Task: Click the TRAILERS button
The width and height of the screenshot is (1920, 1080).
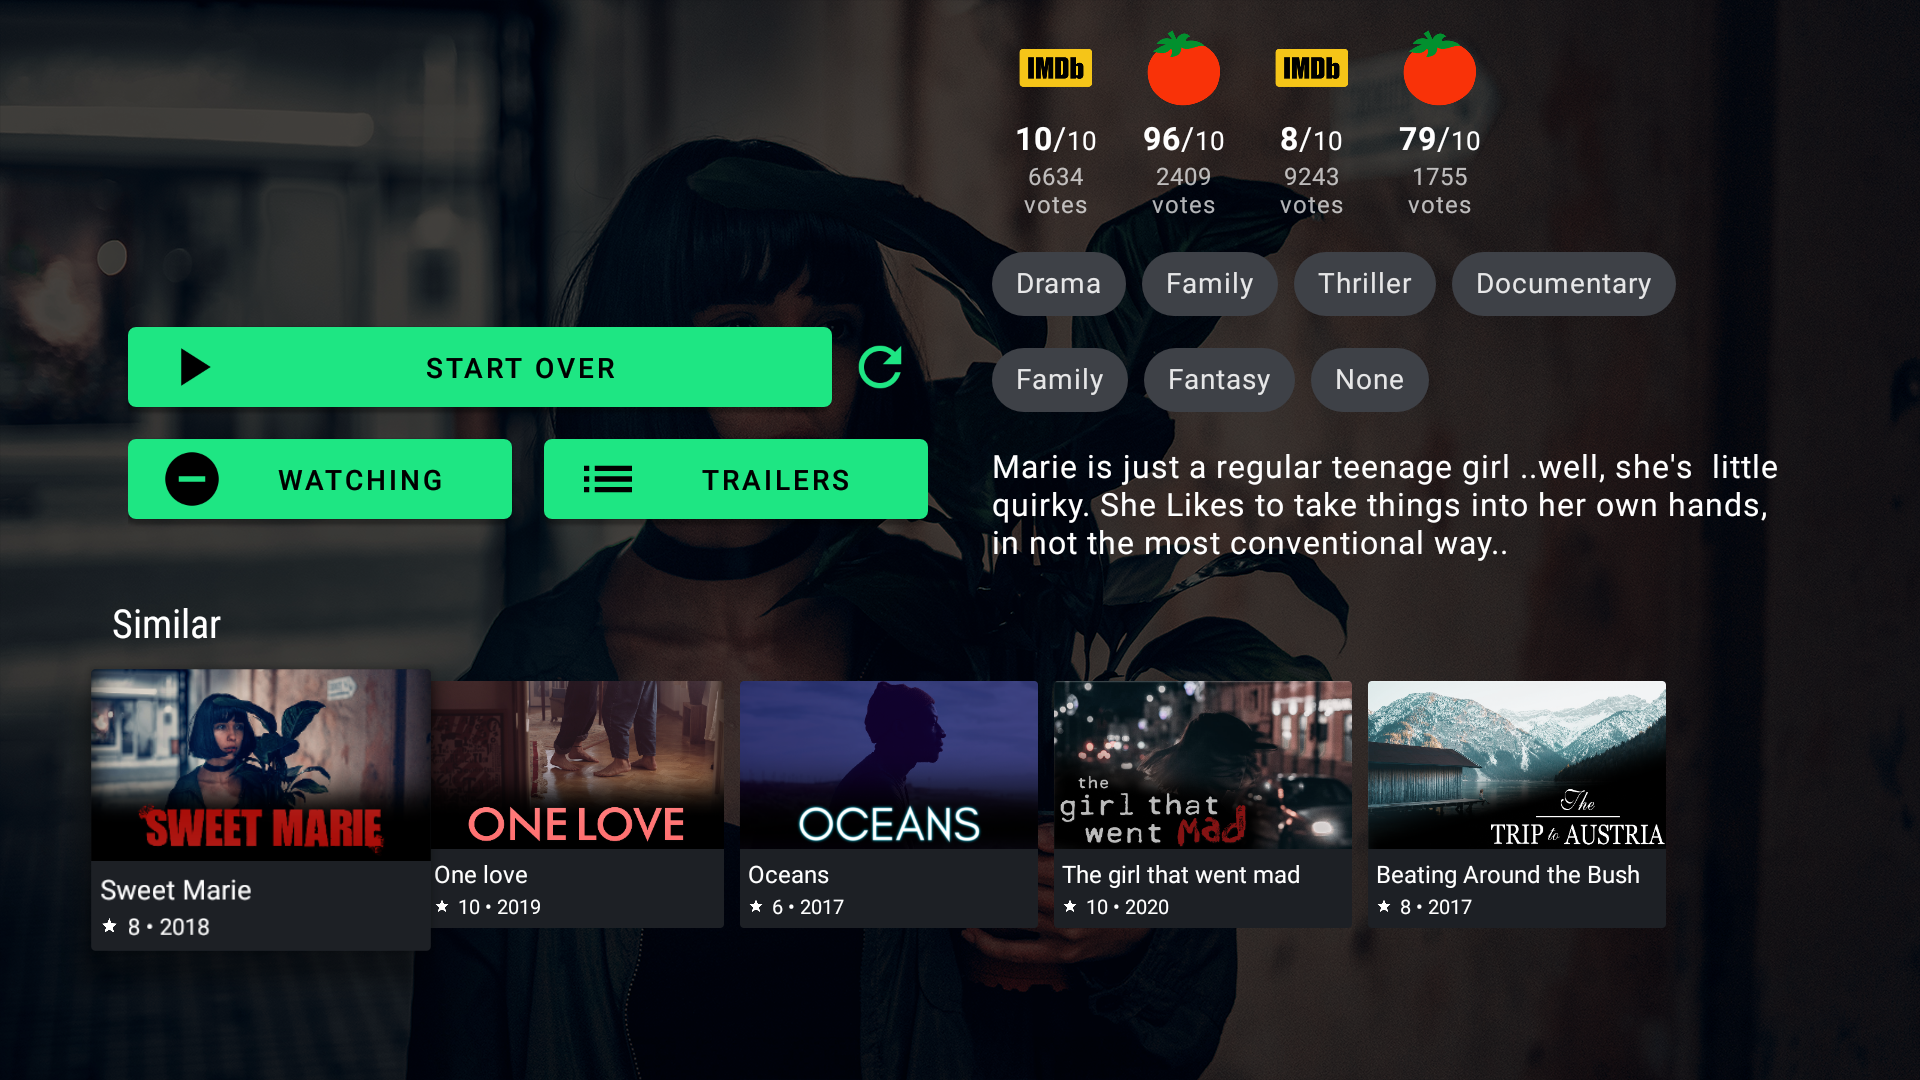Action: [x=736, y=479]
